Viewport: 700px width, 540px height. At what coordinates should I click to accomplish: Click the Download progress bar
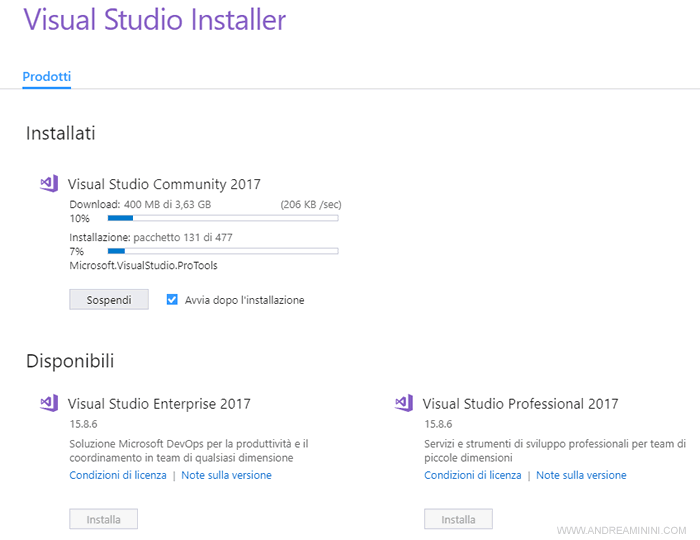(222, 217)
